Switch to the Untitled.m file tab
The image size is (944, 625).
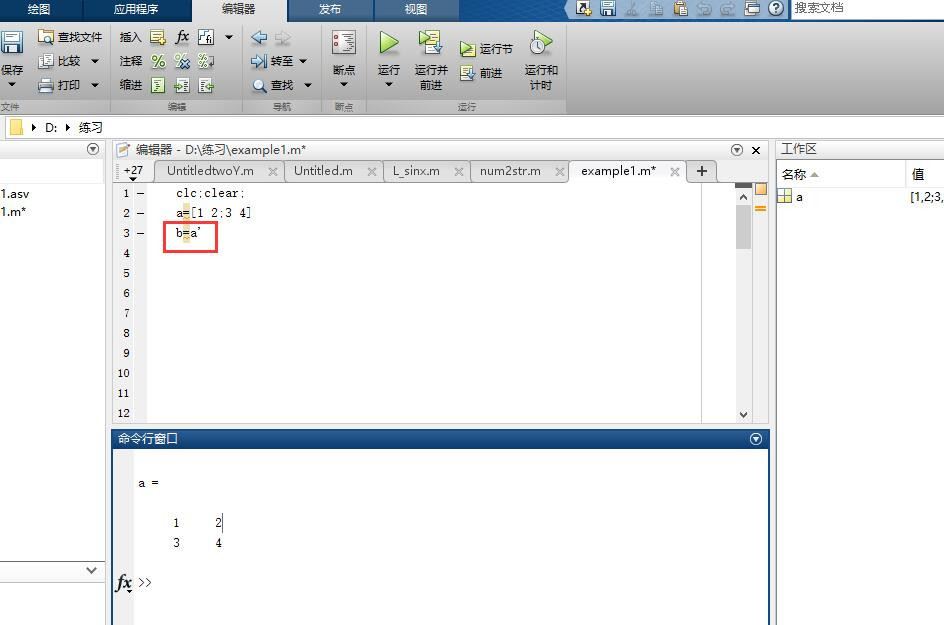point(323,171)
